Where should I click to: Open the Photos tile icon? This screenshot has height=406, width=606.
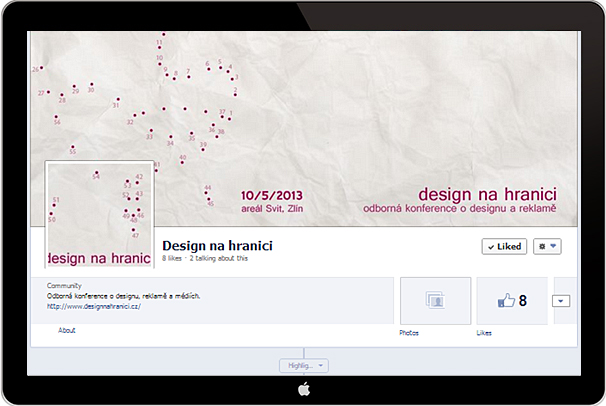pyautogui.click(x=435, y=300)
